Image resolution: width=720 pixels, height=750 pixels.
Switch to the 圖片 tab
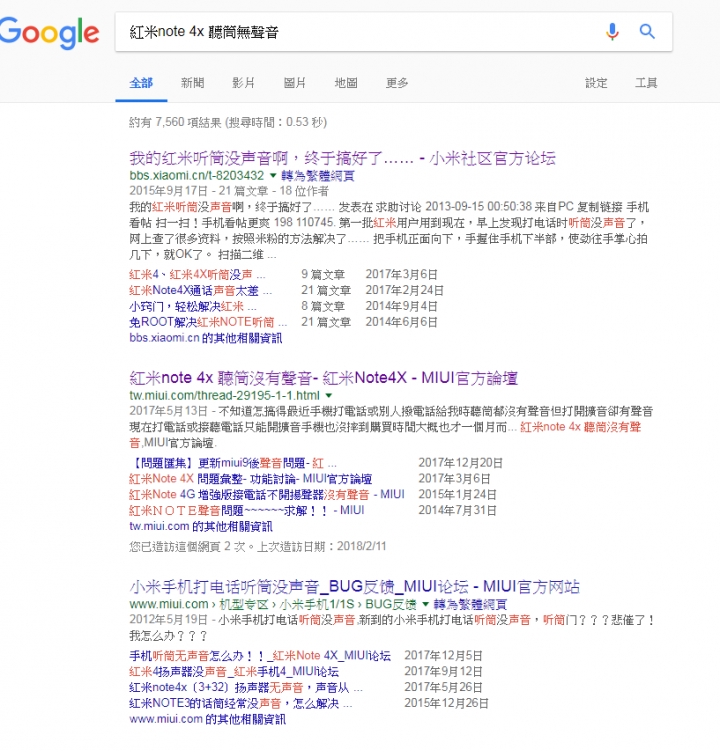click(x=295, y=83)
